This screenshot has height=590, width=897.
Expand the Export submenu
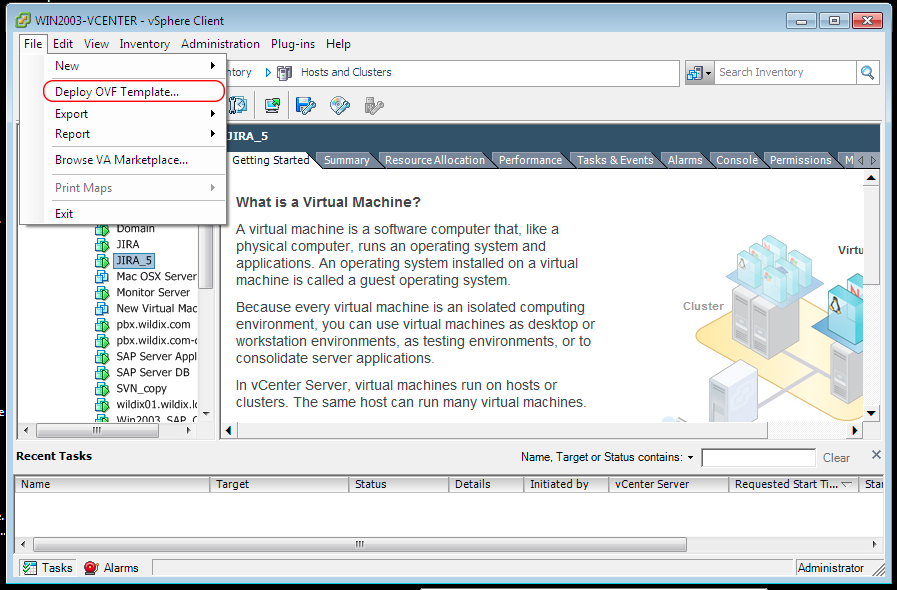pos(213,114)
